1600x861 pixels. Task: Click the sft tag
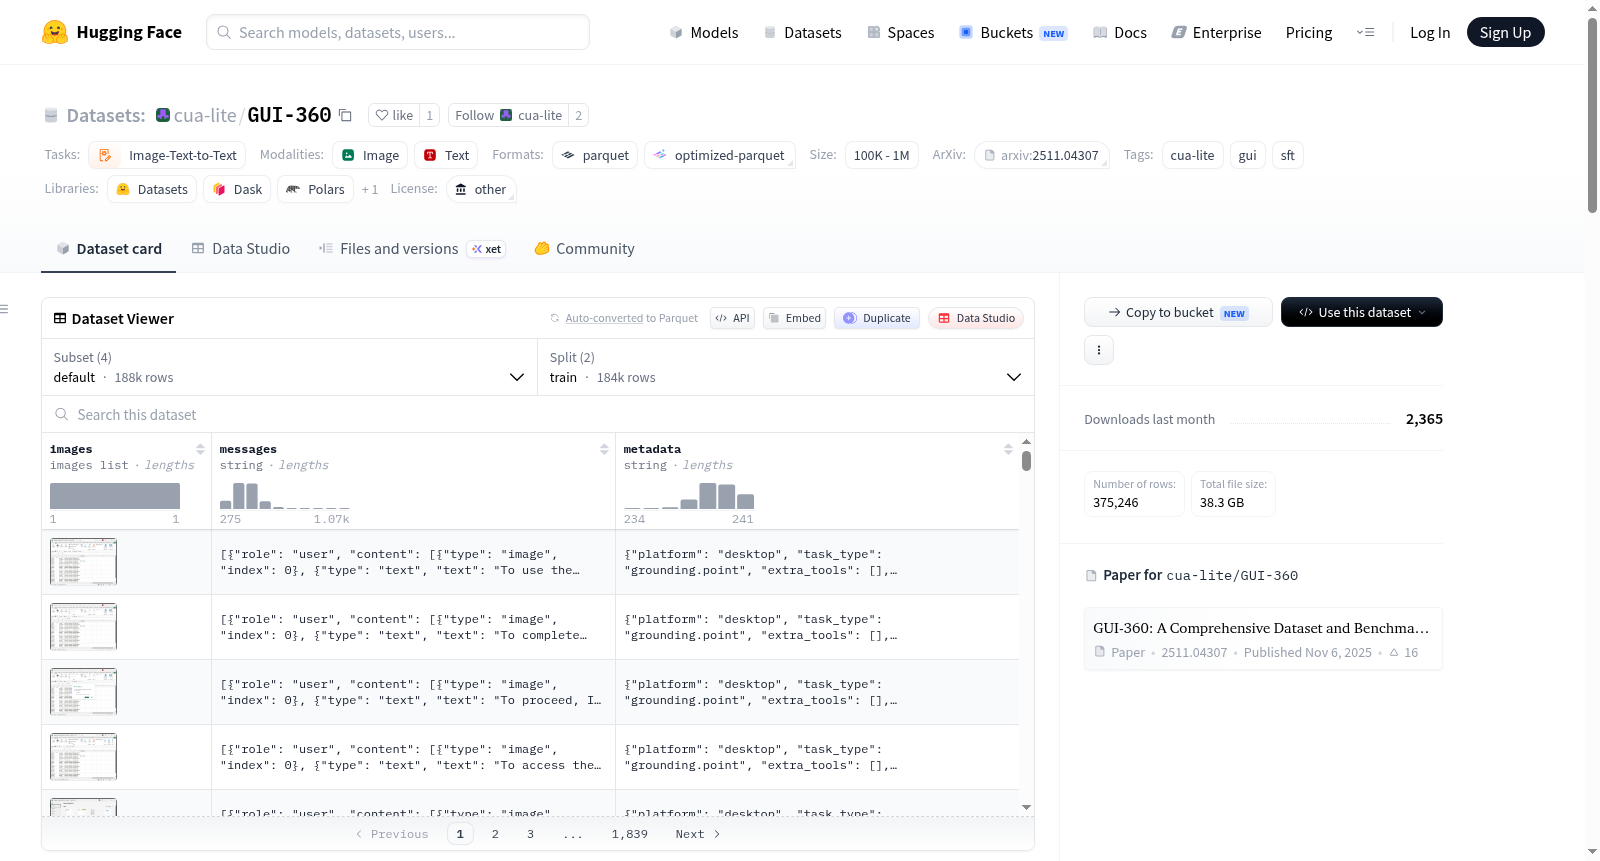[x=1287, y=155]
